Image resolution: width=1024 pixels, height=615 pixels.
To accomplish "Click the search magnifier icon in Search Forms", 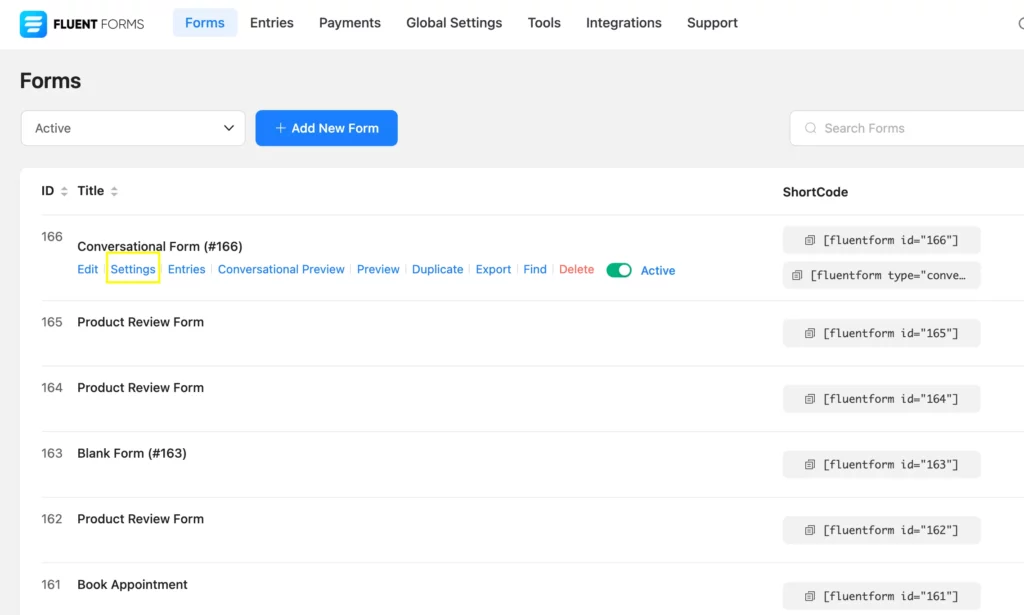I will (810, 128).
